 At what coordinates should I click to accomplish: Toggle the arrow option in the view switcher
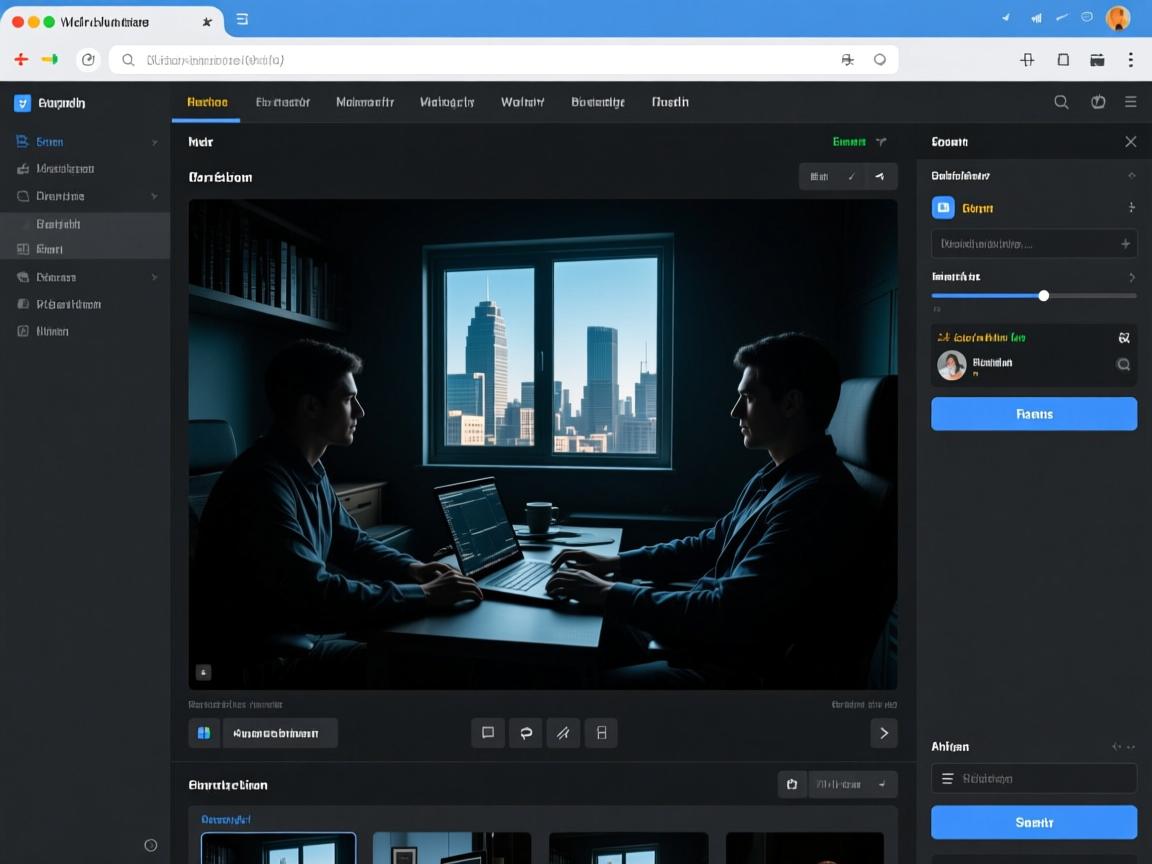tap(880, 177)
